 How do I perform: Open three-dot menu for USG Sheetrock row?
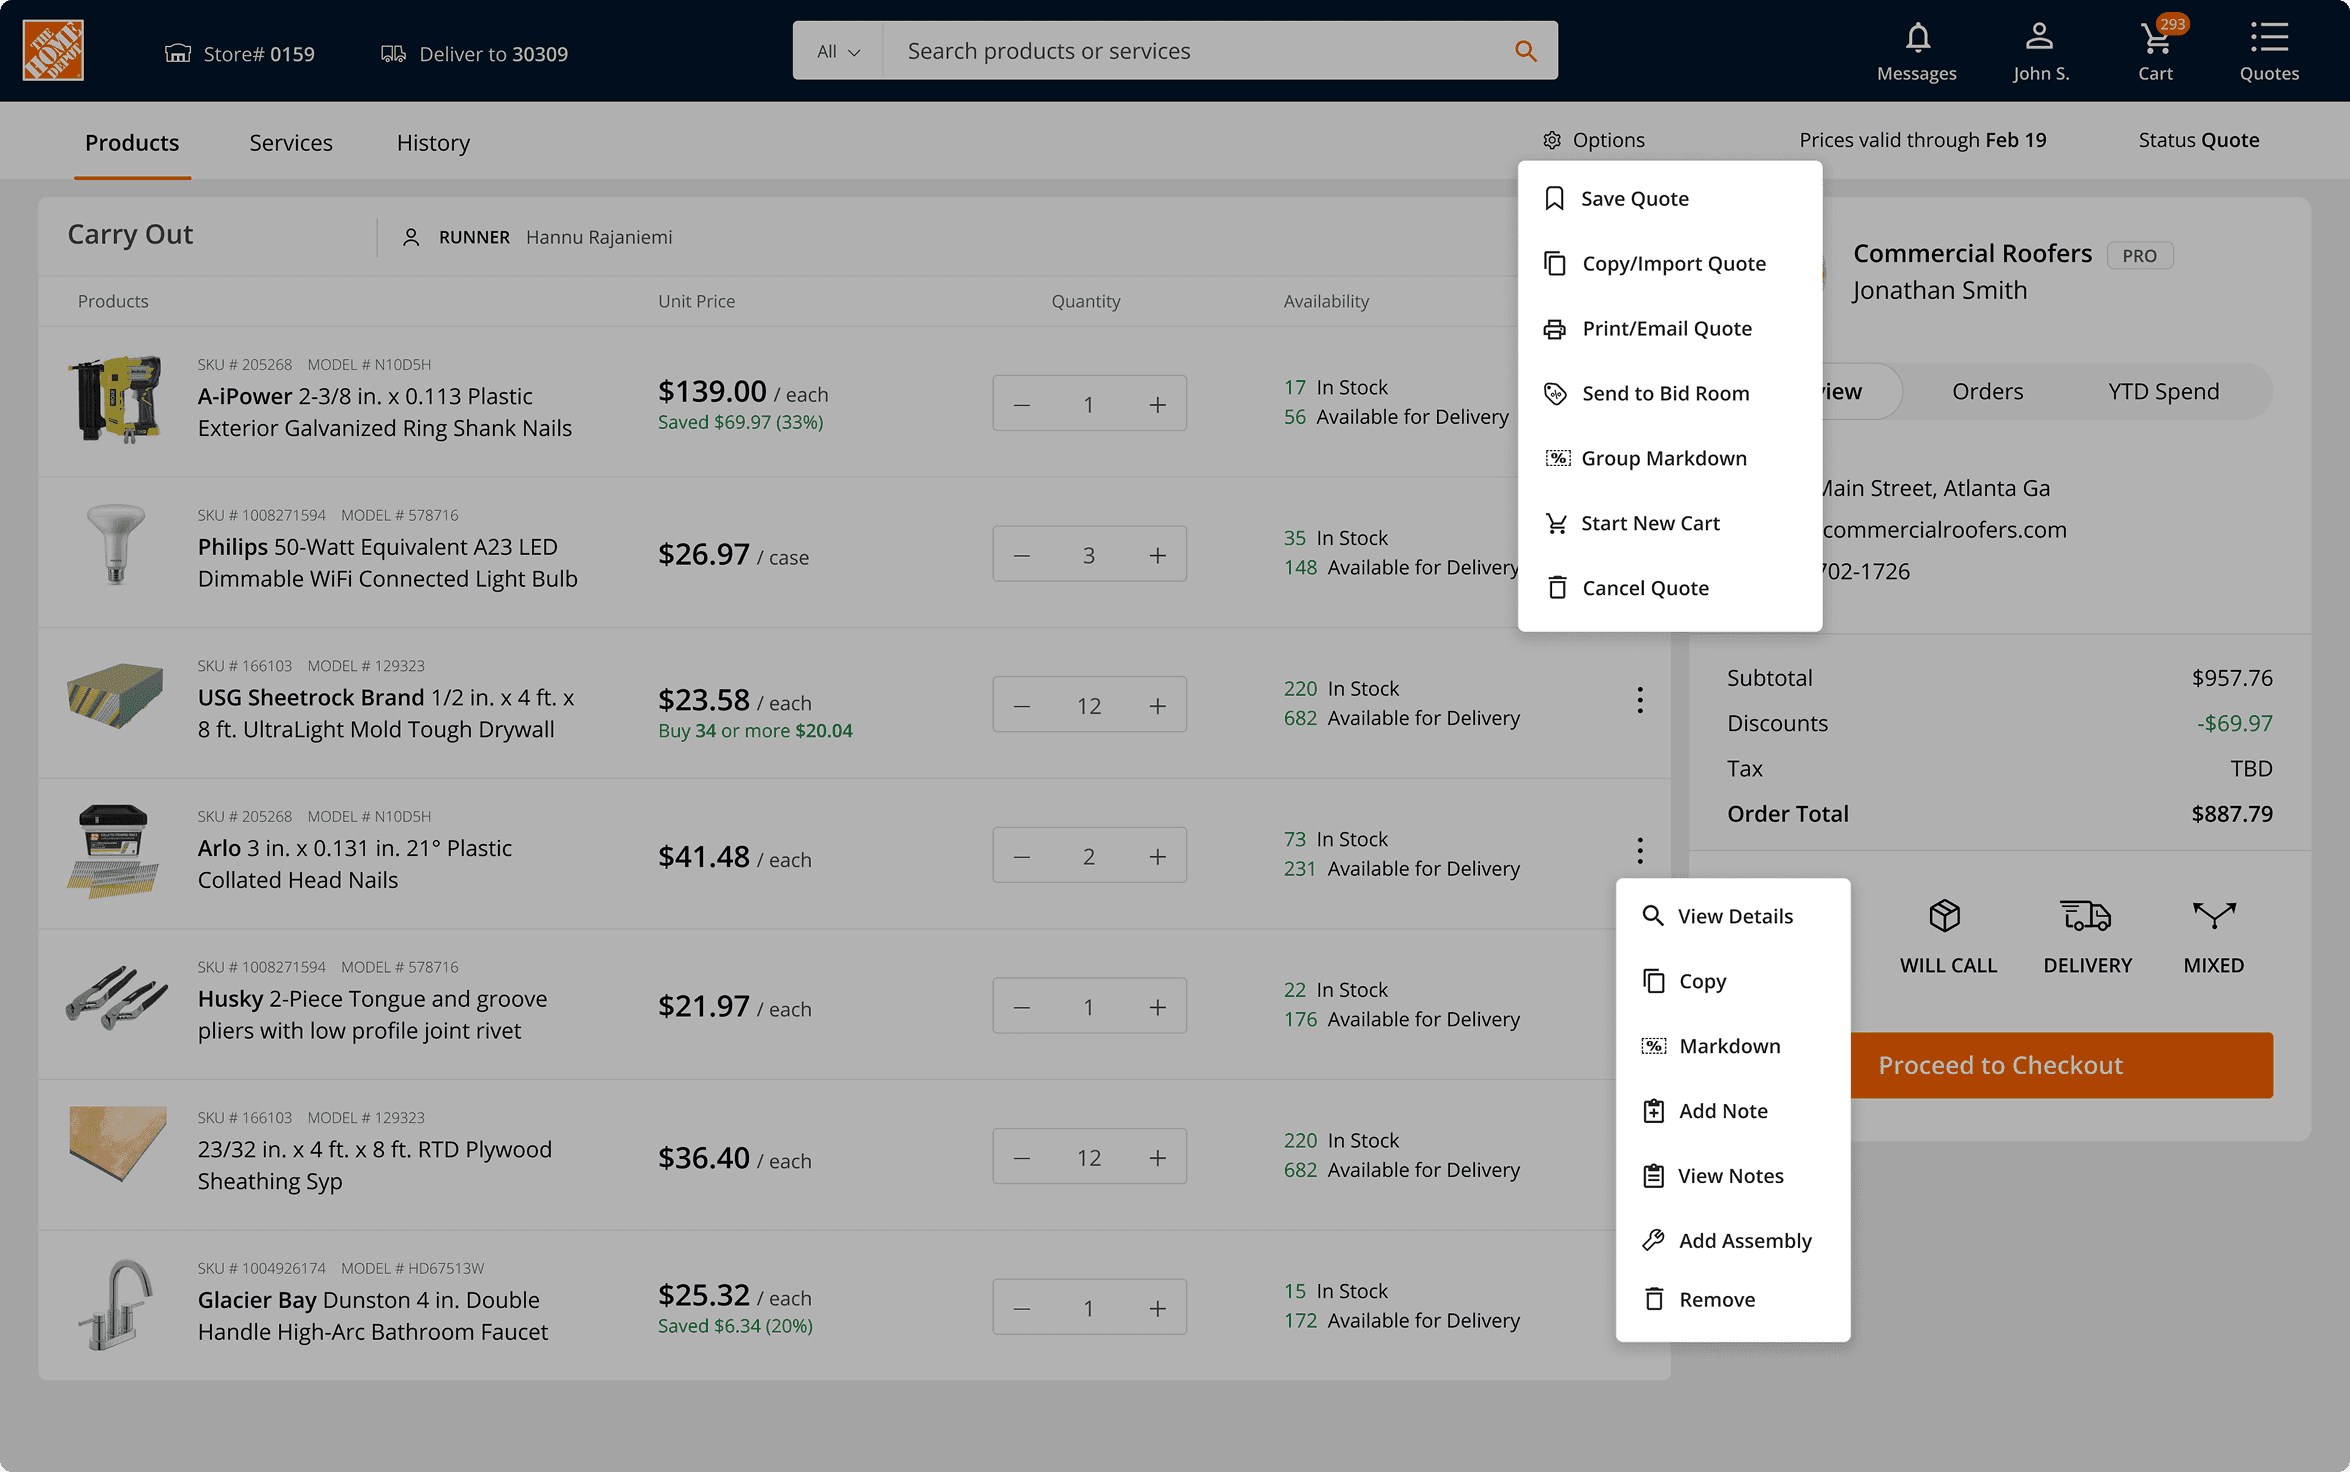(x=1640, y=700)
